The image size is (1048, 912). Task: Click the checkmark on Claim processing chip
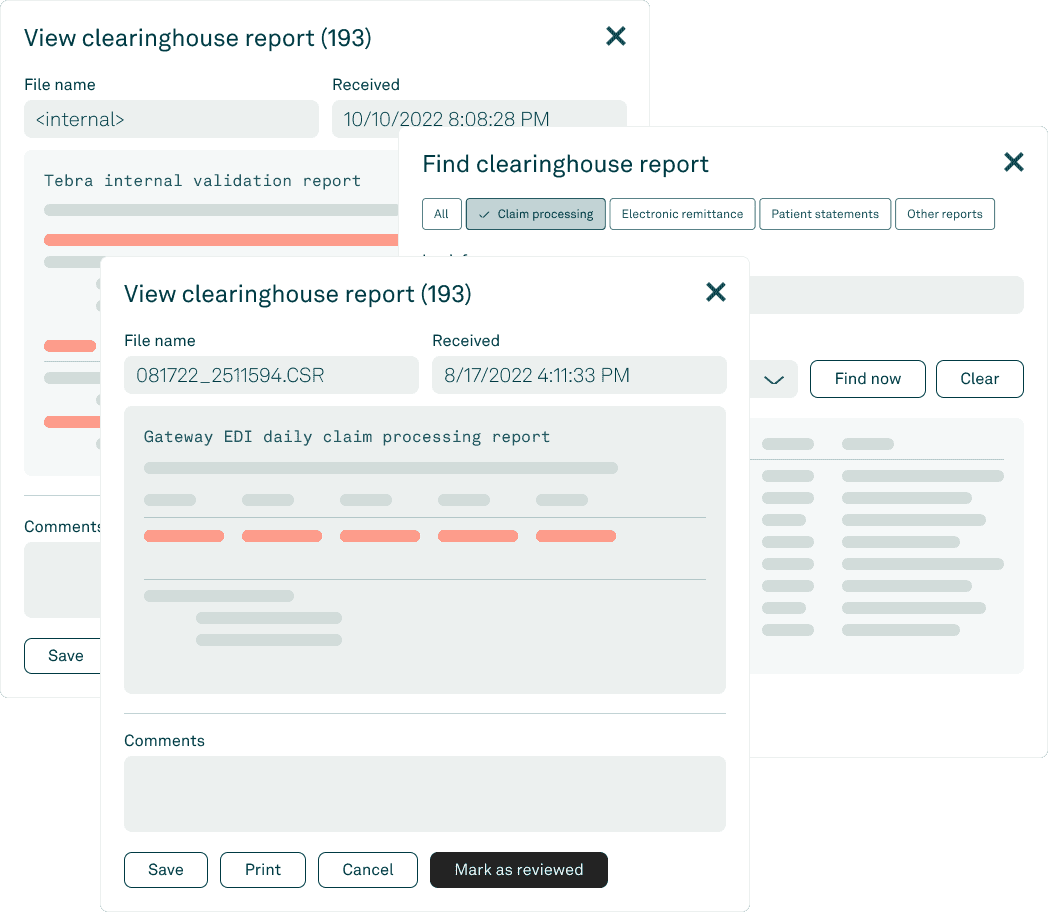[x=484, y=214]
